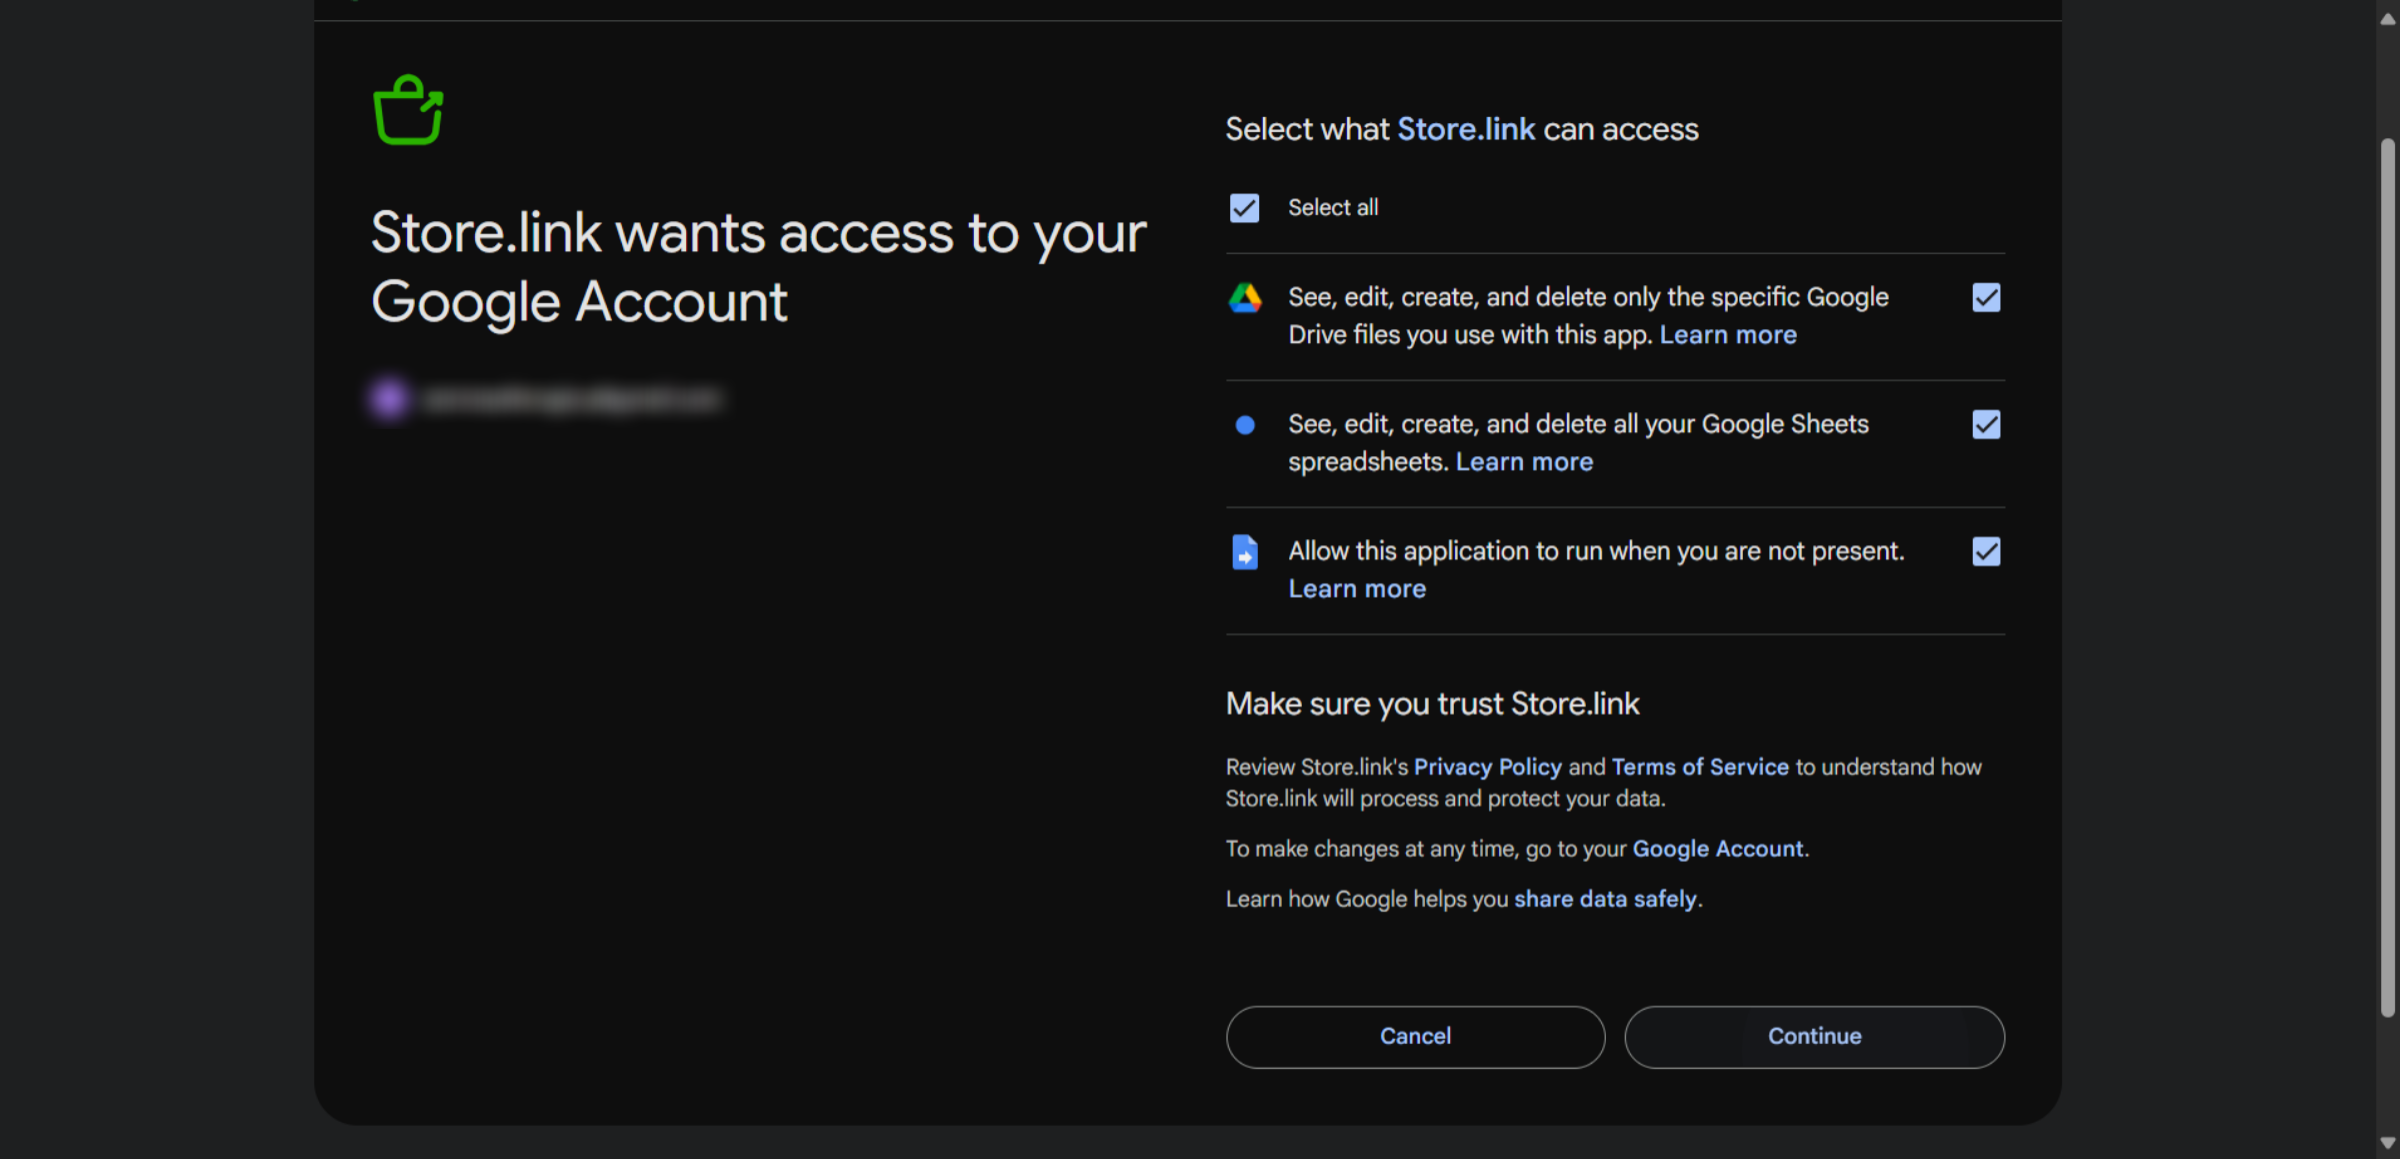Open the Terms of Service link
This screenshot has width=2400, height=1159.
point(1699,767)
